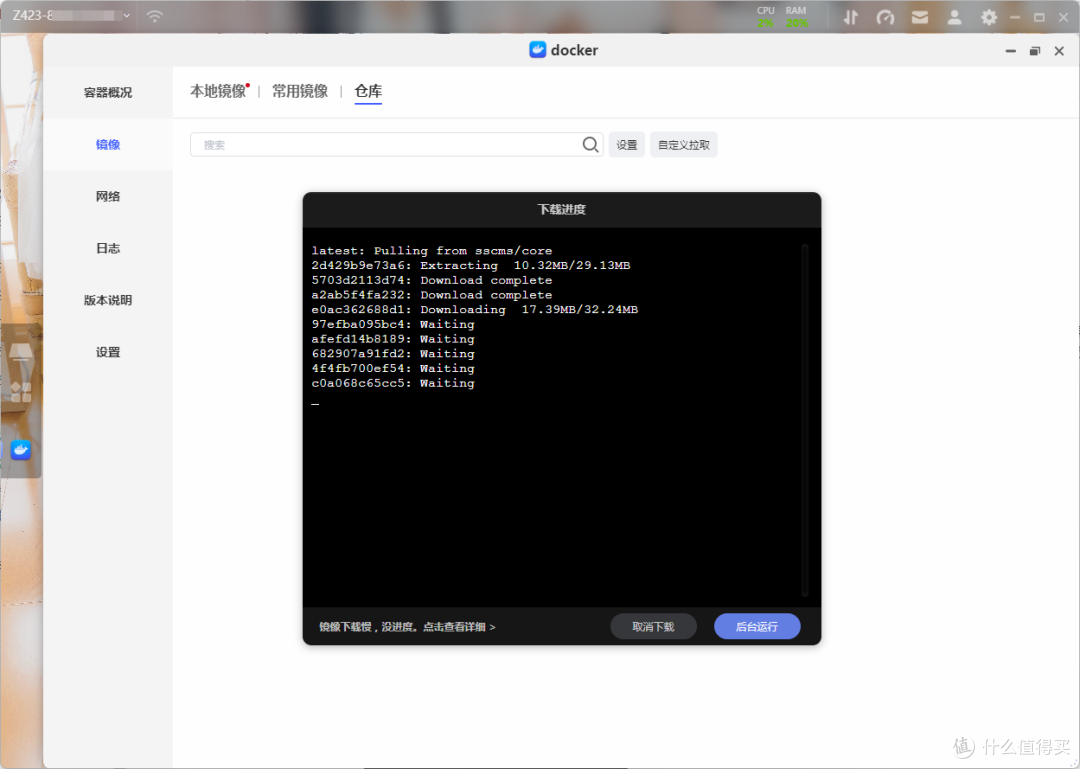The height and width of the screenshot is (769, 1080).
Task: Click the 设置 button next to search box
Action: pos(627,145)
